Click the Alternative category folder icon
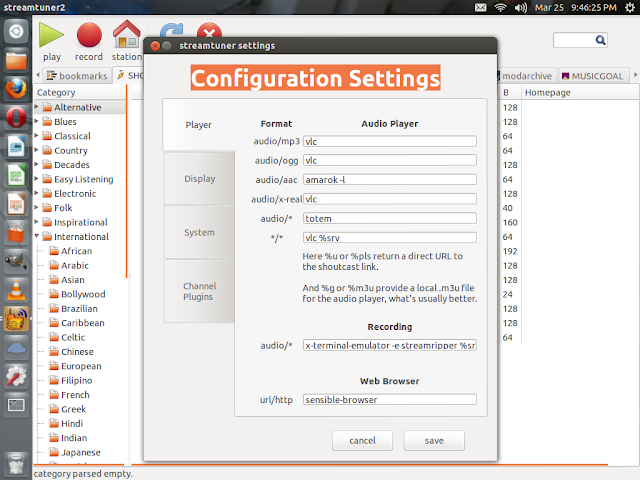Image resolution: width=640 pixels, height=480 pixels. point(47,107)
